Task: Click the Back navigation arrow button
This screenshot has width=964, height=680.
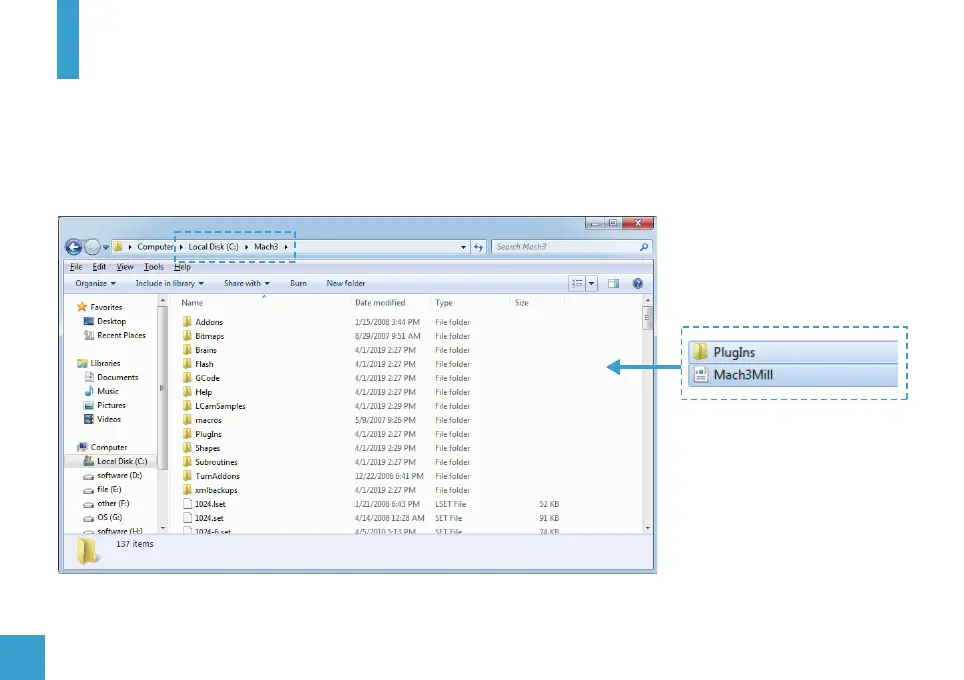Action: pos(74,247)
